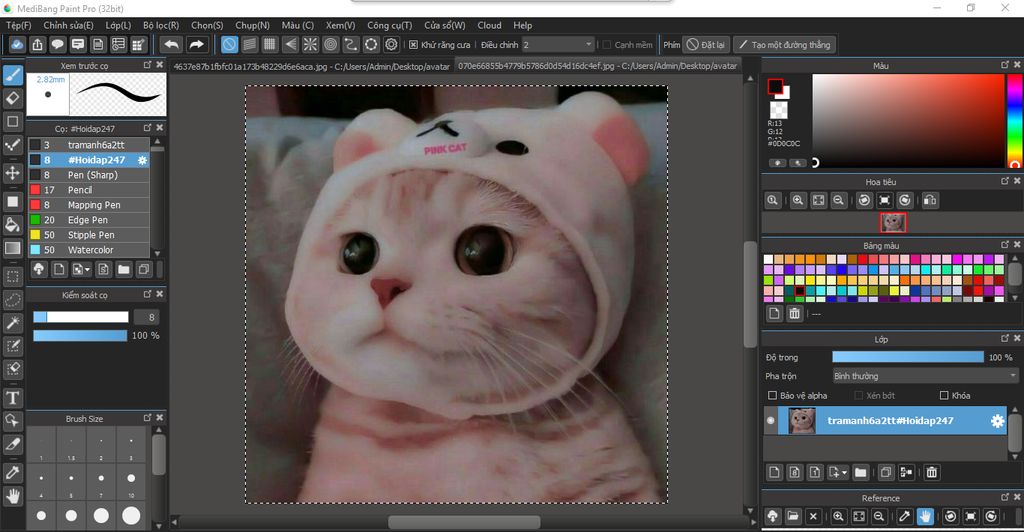Enable the vanishing point snap guide
This screenshot has height=532, width=1024.
pyautogui.click(x=290, y=44)
